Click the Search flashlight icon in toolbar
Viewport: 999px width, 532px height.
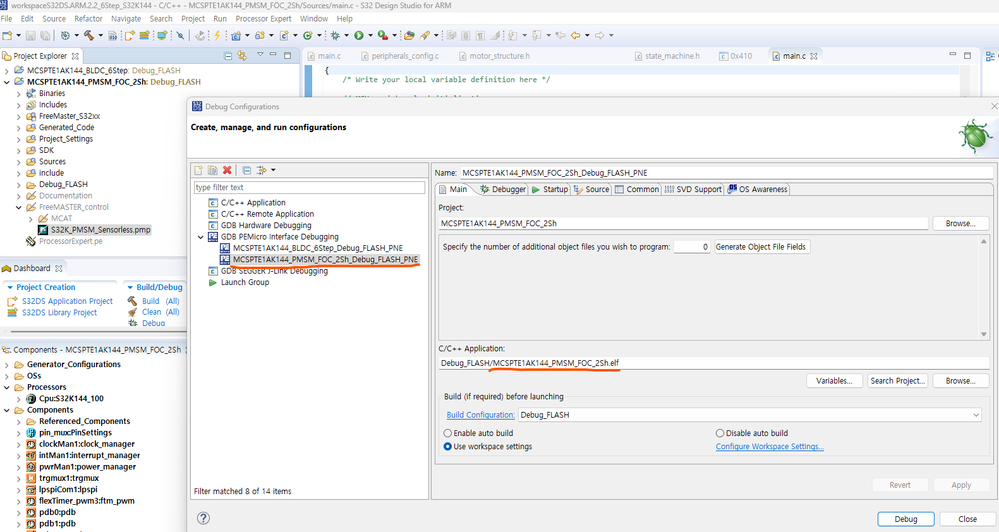[x=425, y=36]
